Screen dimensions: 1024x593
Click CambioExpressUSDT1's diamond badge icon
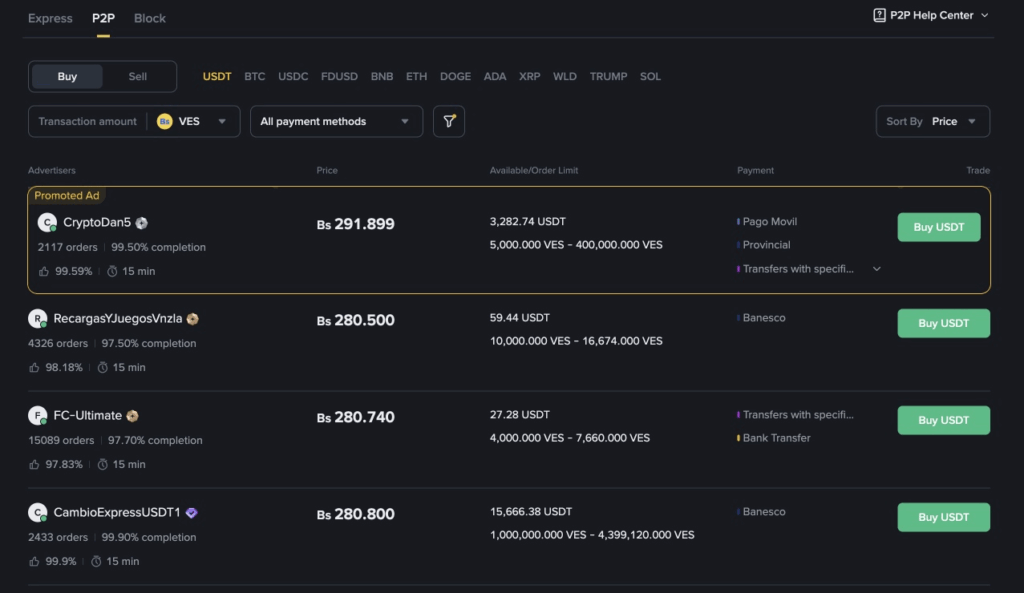click(x=191, y=513)
